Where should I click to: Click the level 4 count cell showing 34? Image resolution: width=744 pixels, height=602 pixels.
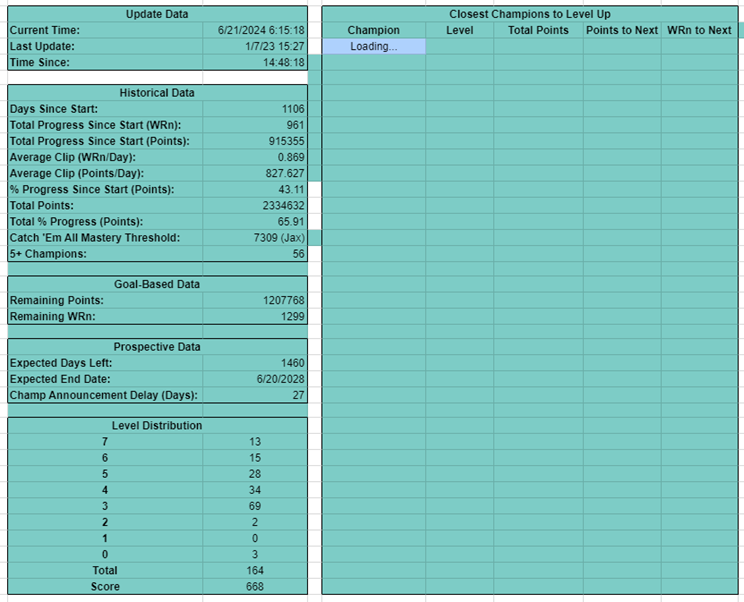click(x=255, y=490)
